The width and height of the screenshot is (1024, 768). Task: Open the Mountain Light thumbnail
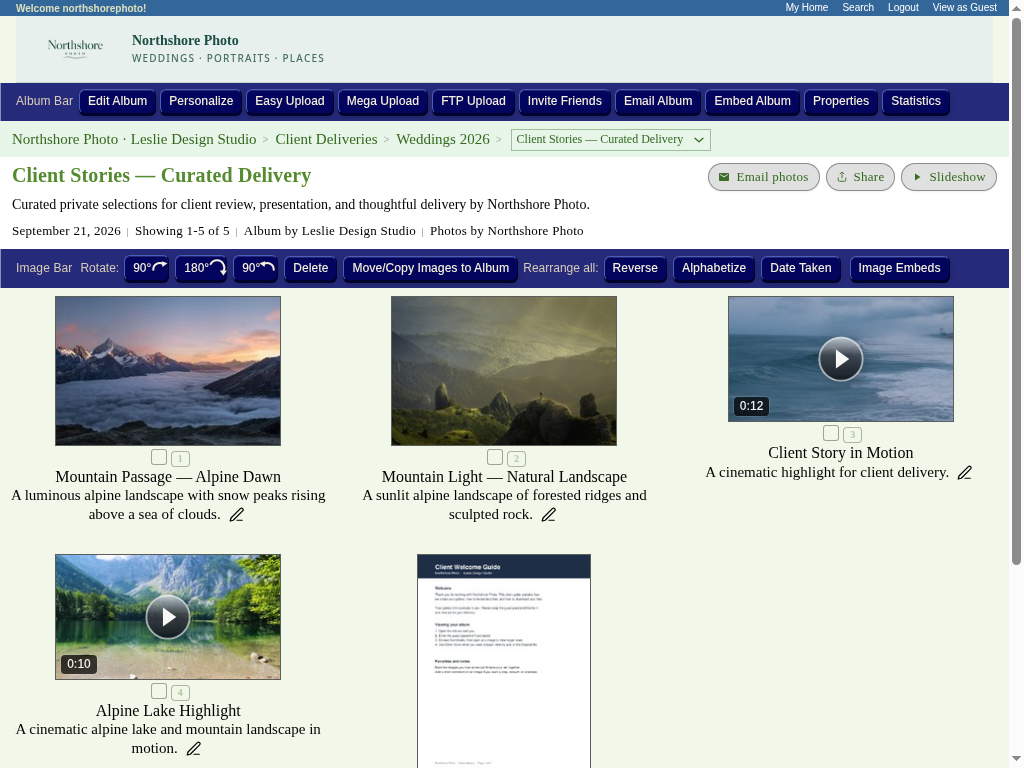[x=504, y=371]
